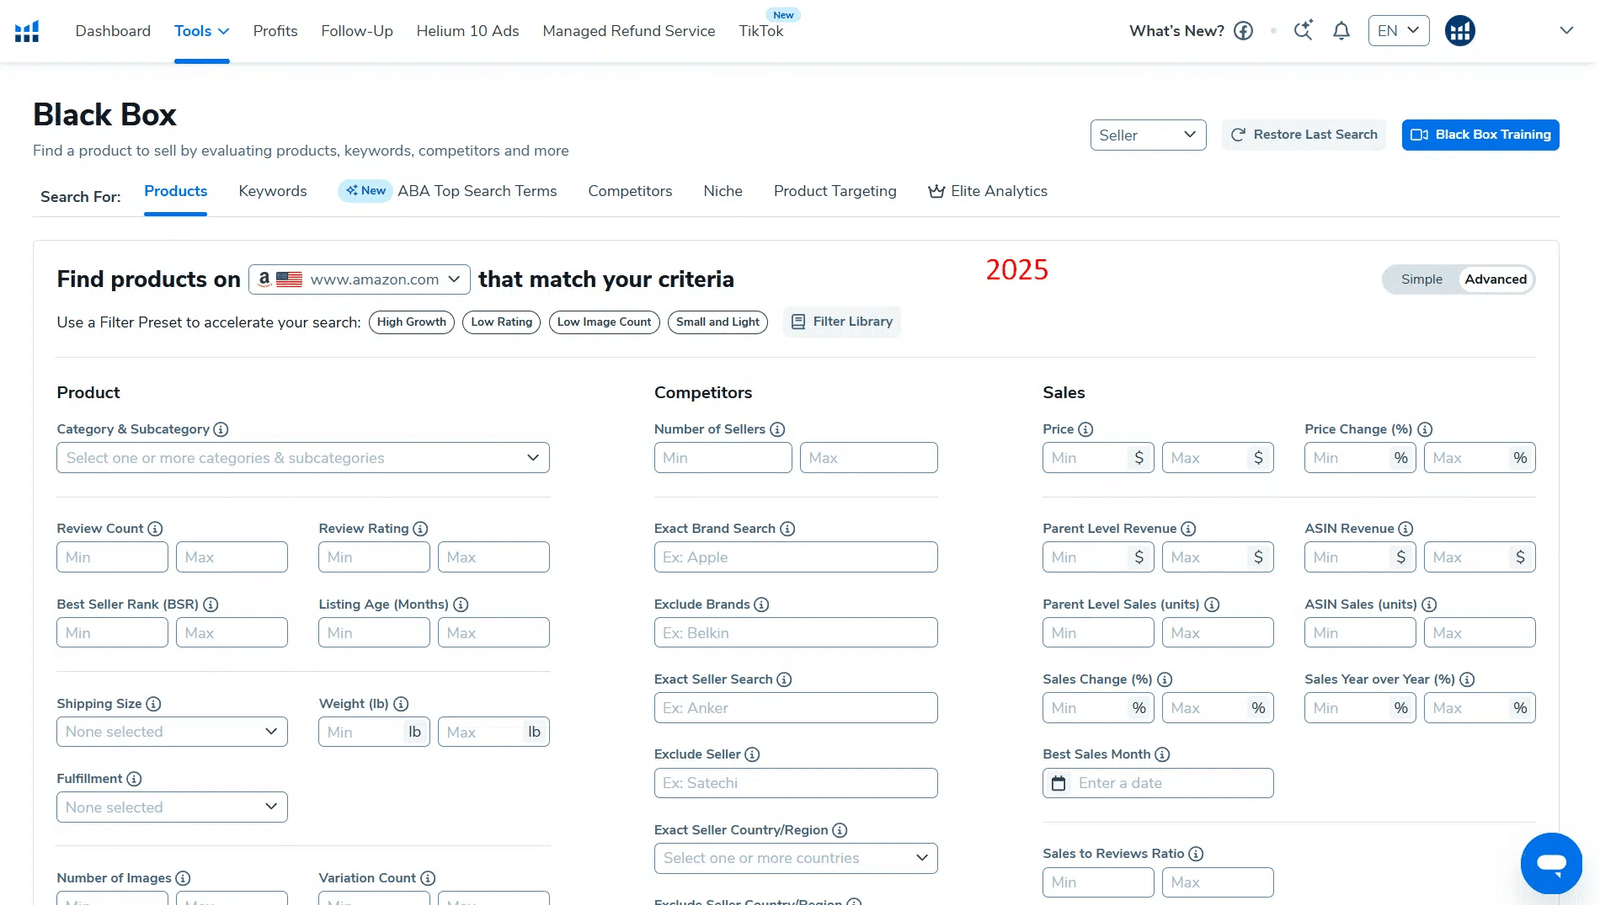The width and height of the screenshot is (1600, 905).
Task: Click the Black Box Training button
Action: [x=1480, y=135]
